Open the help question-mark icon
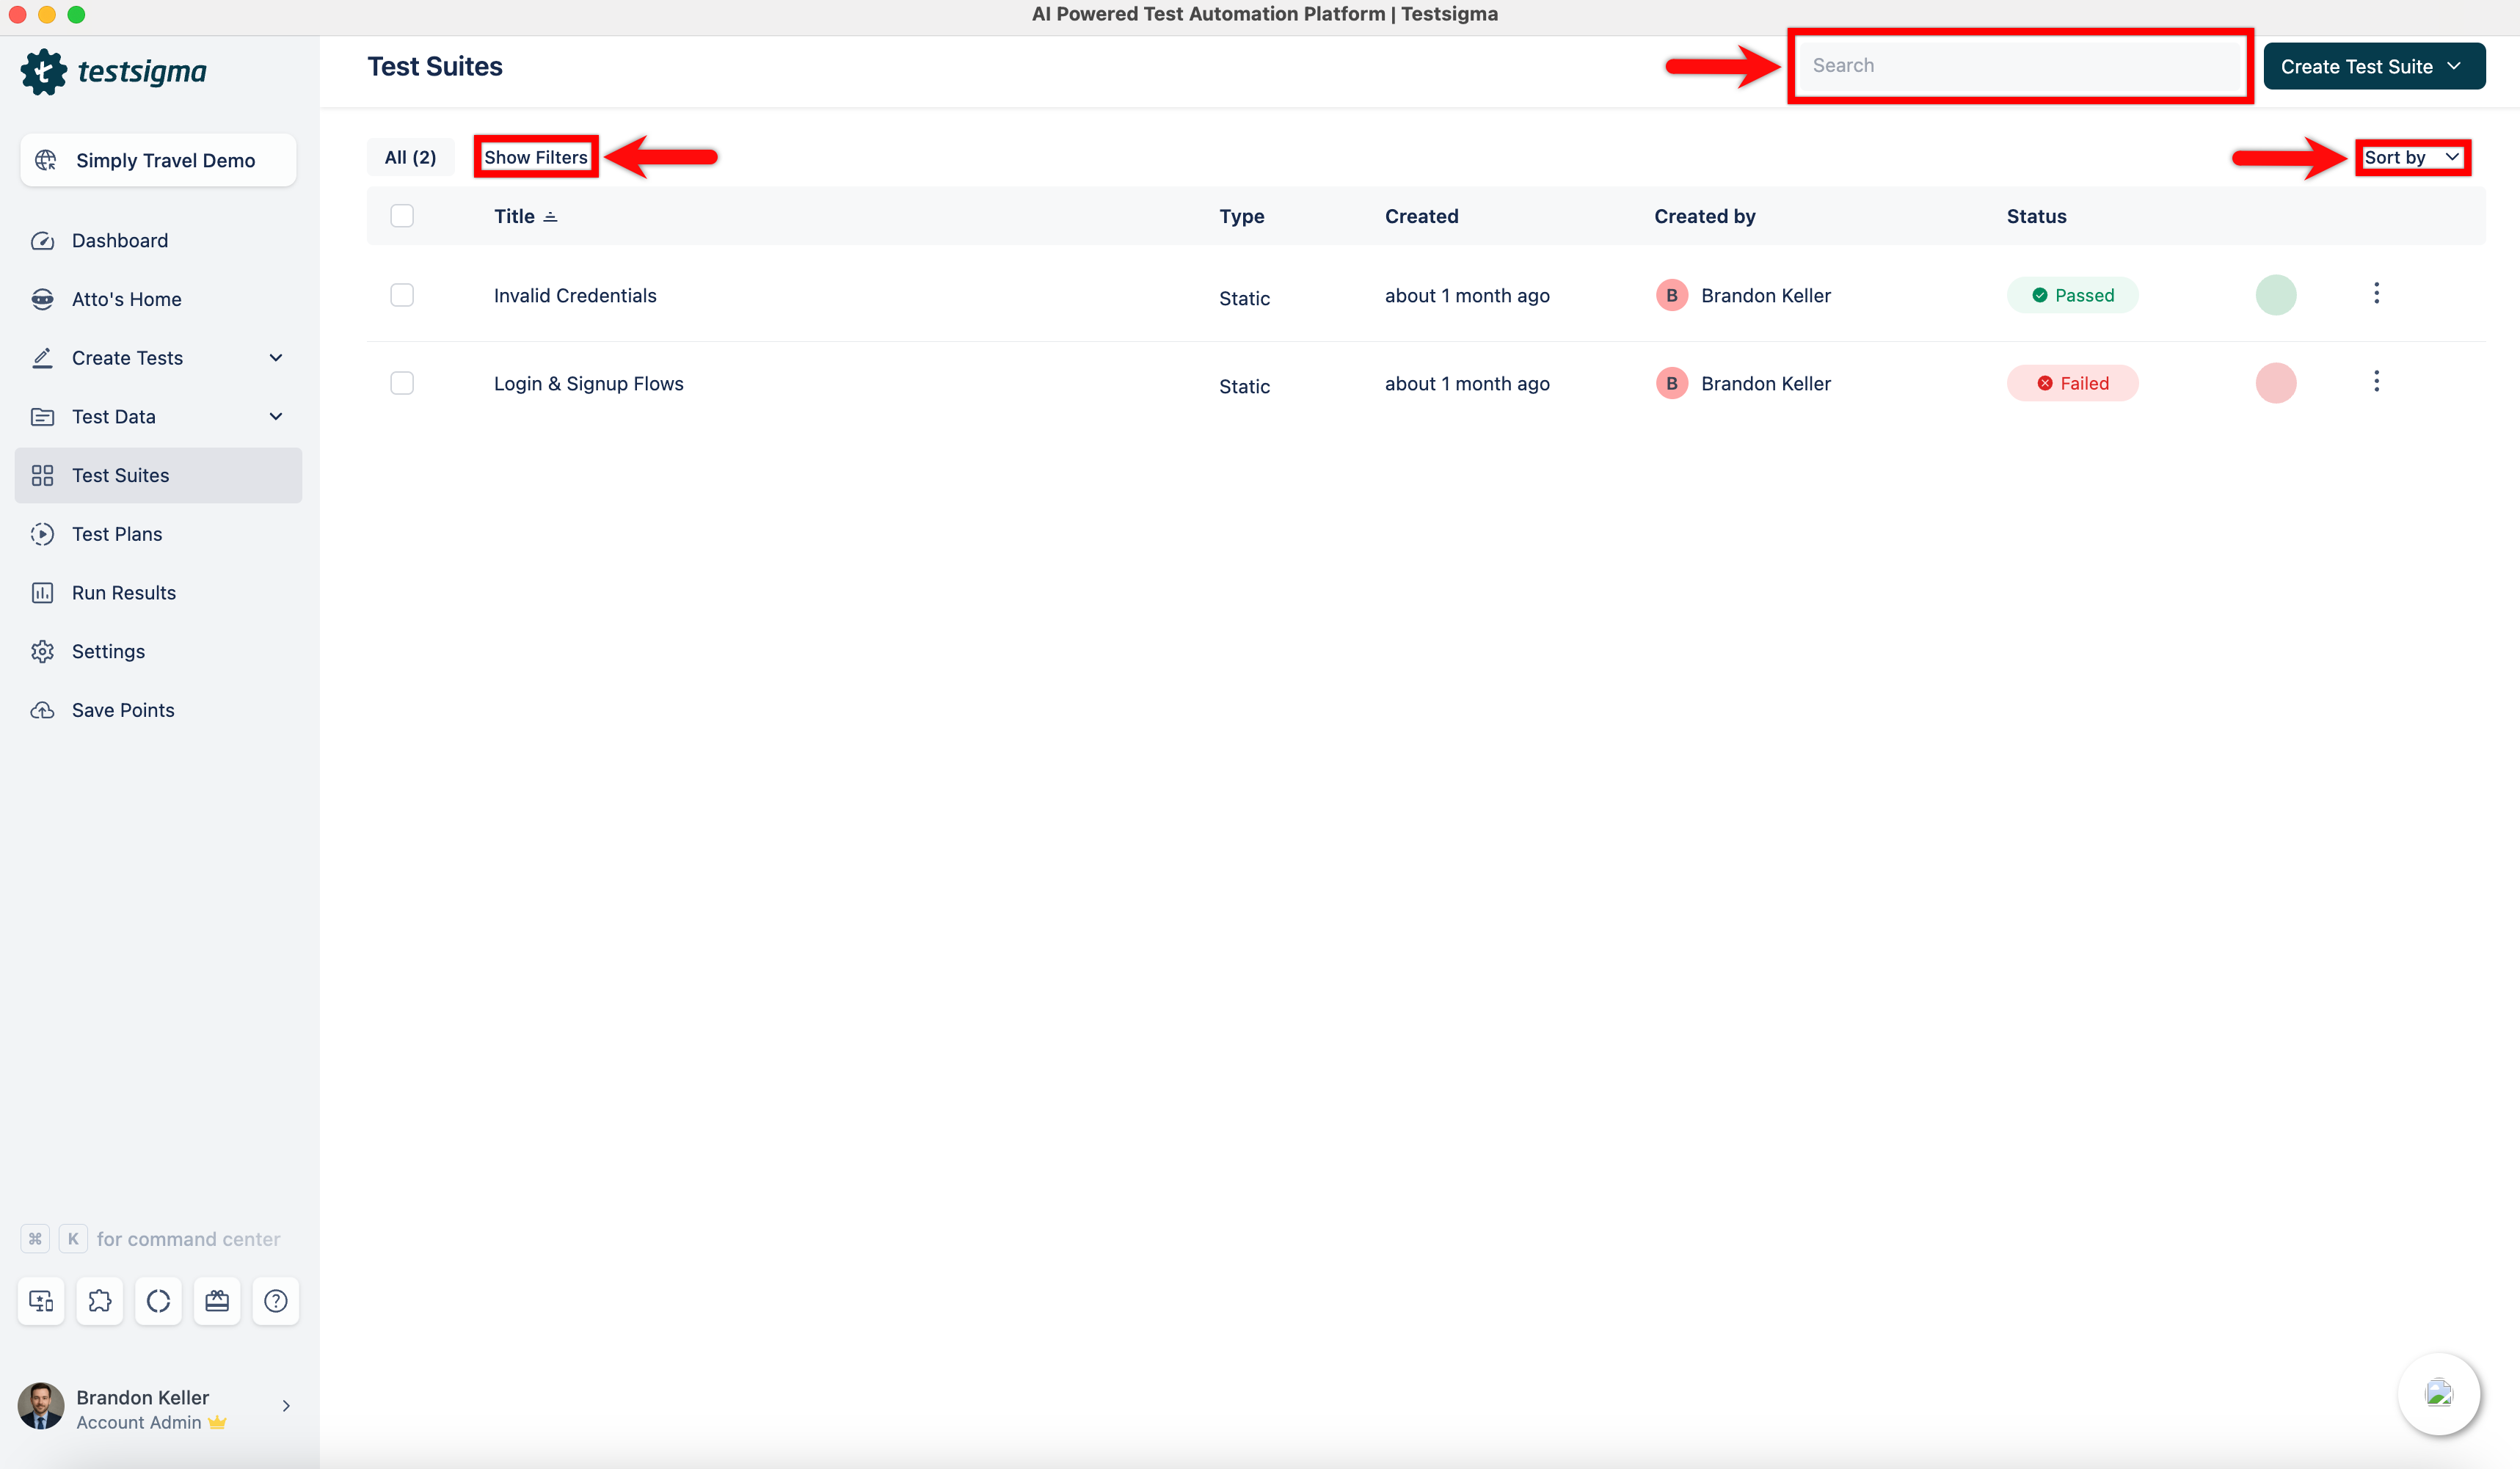The height and width of the screenshot is (1469, 2520). (276, 1301)
